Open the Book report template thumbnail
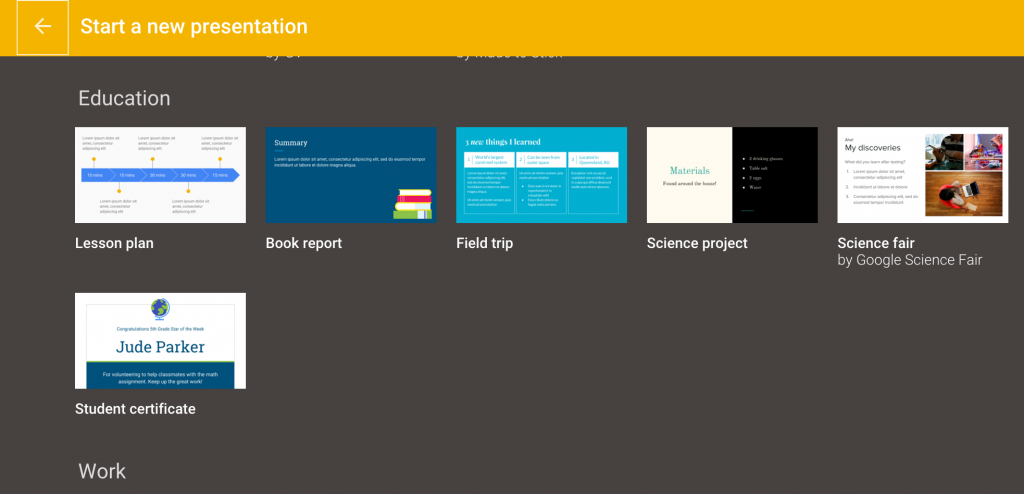This screenshot has width=1024, height=494. click(351, 175)
